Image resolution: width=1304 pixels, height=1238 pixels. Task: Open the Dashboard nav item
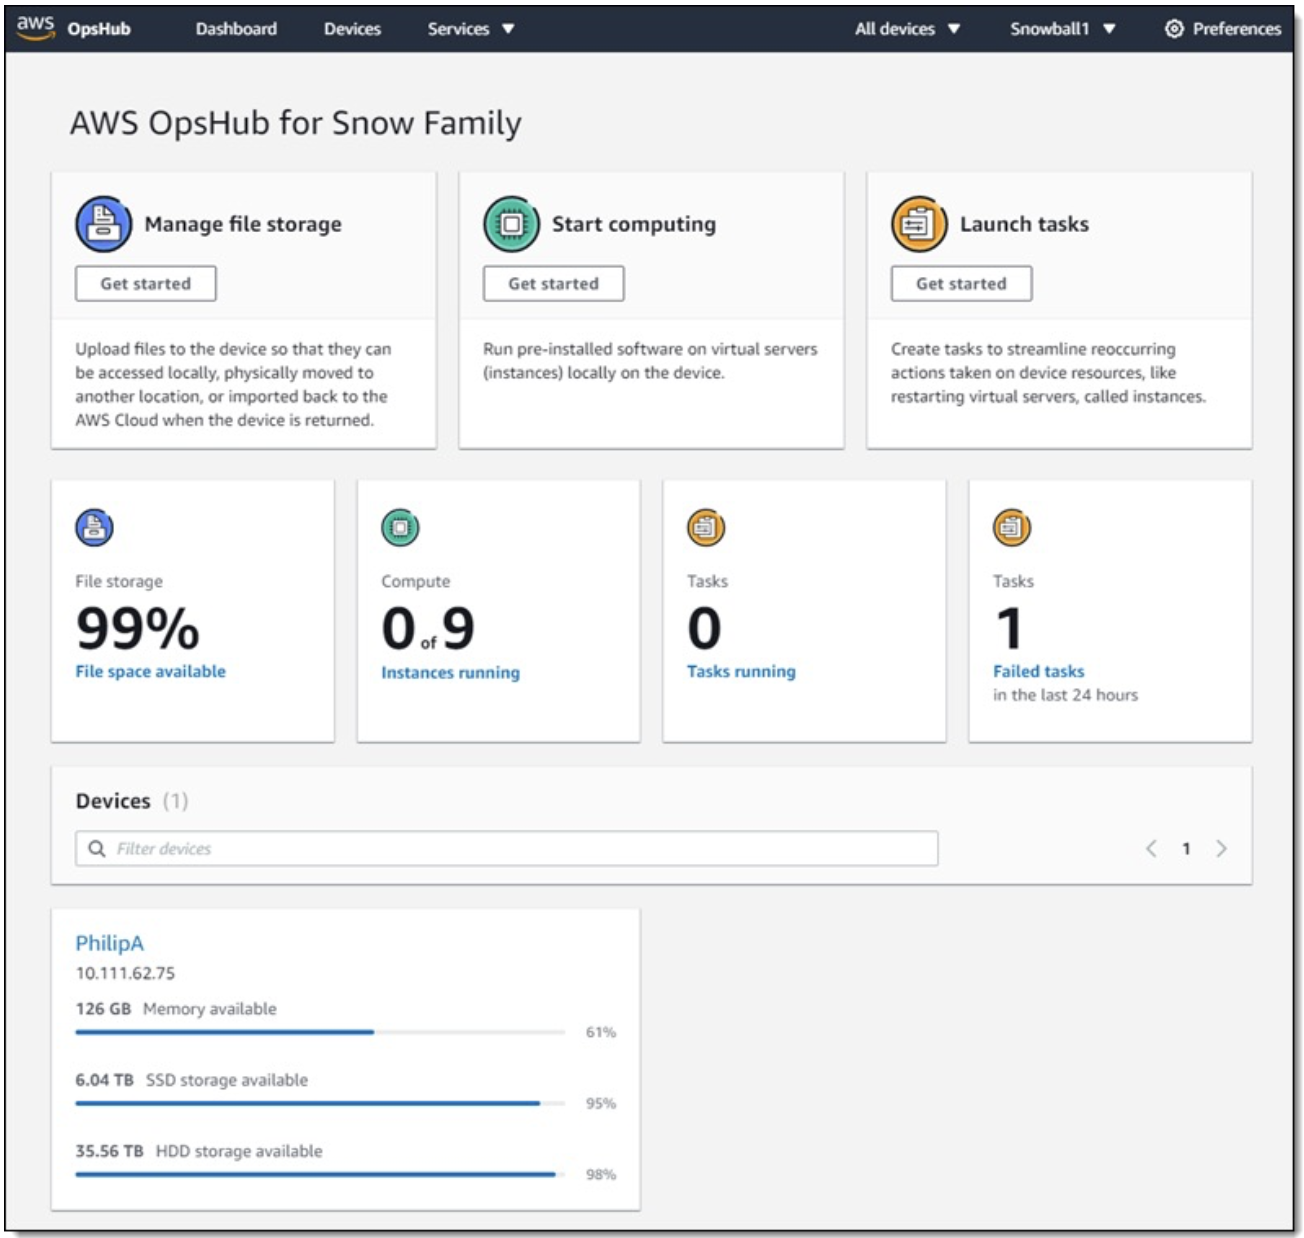pos(236,29)
